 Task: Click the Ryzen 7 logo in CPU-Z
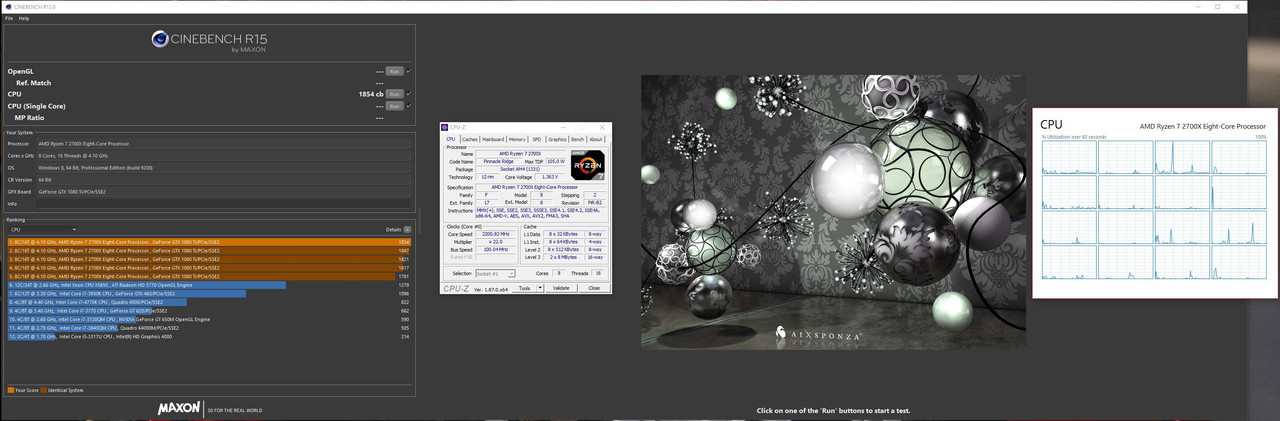[588, 165]
